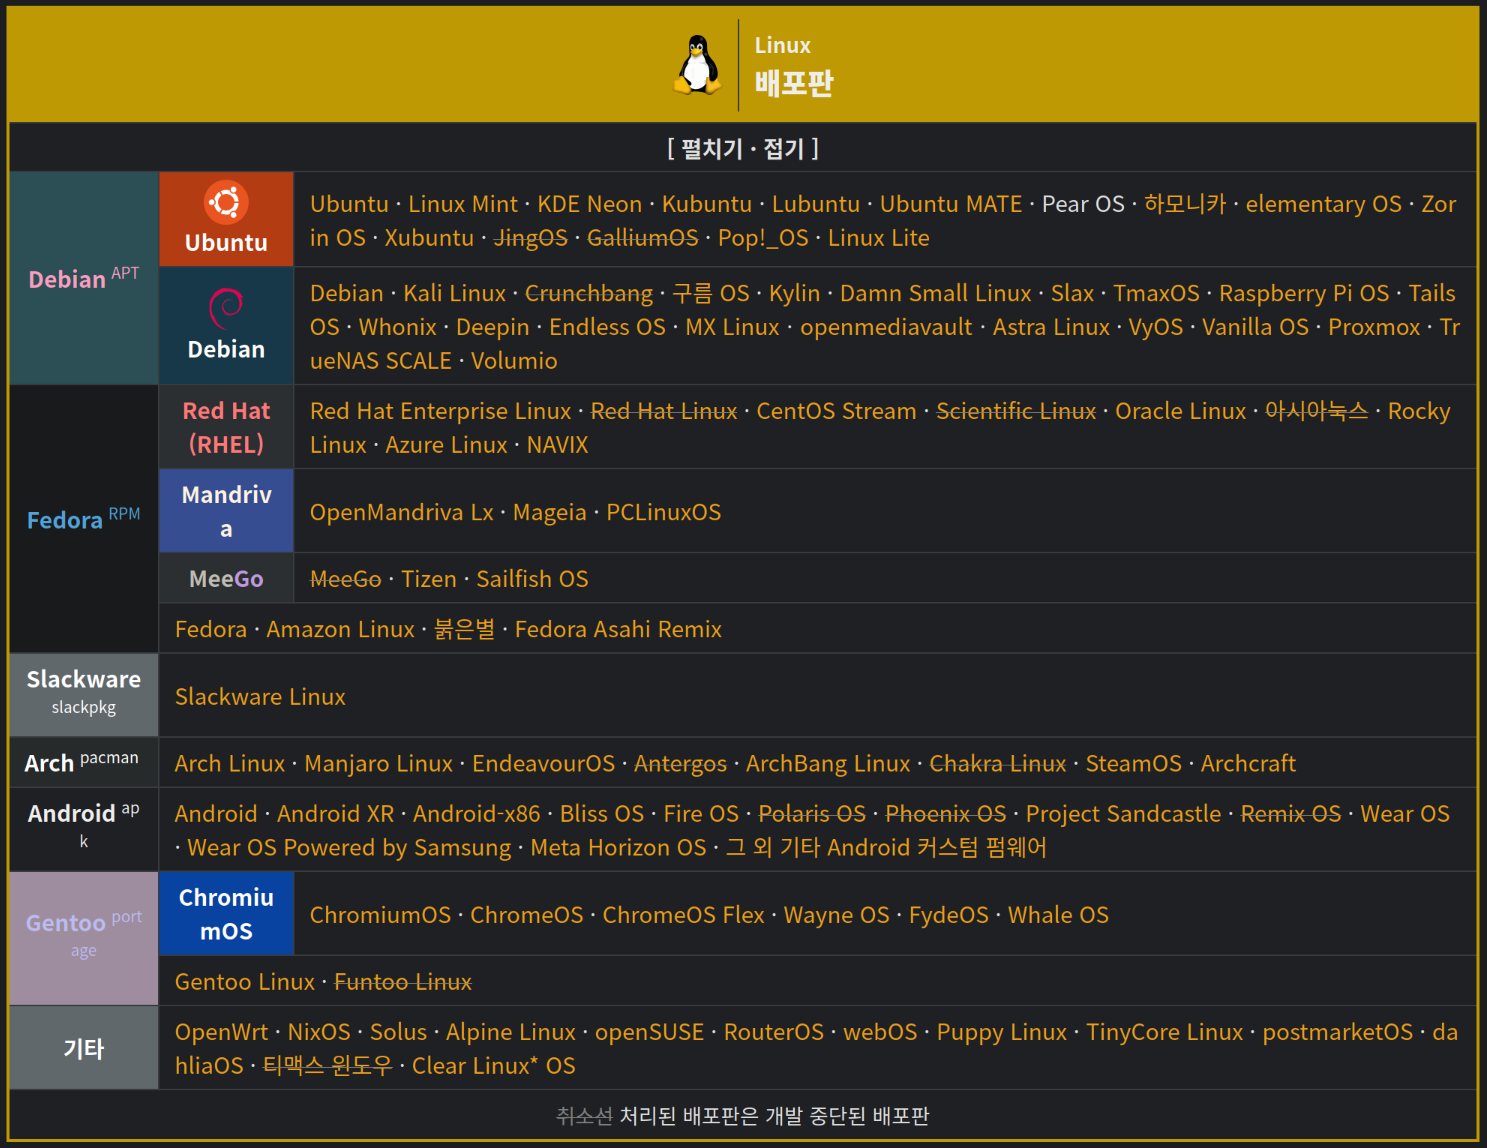Open the Arch Linux link
The image size is (1487, 1148).
[230, 764]
